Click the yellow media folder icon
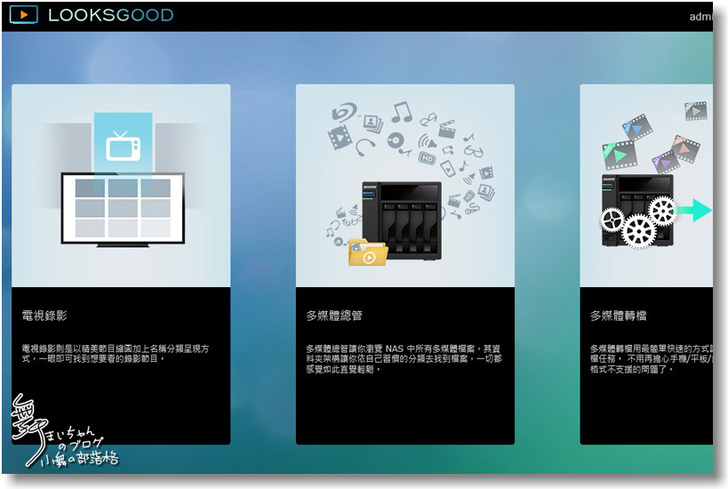Viewport: 728px width, 489px height. [368, 253]
